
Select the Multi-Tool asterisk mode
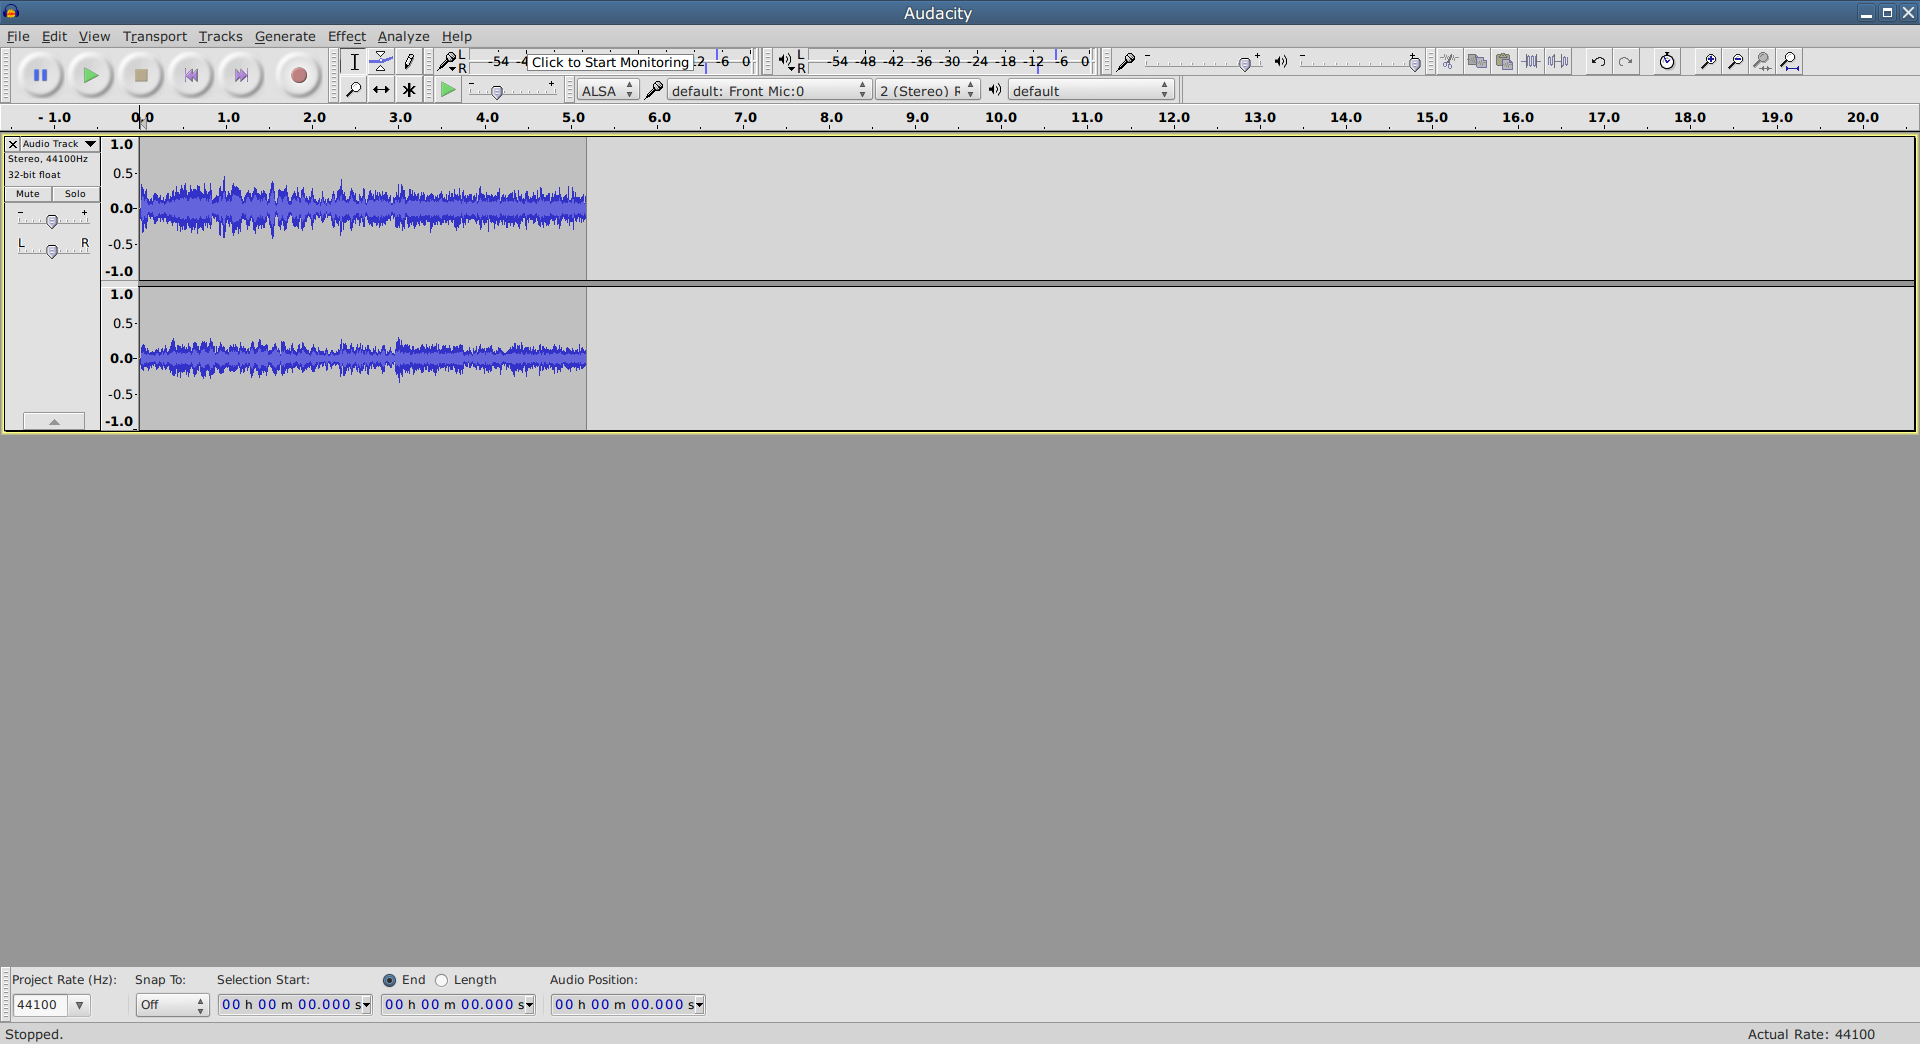point(409,90)
